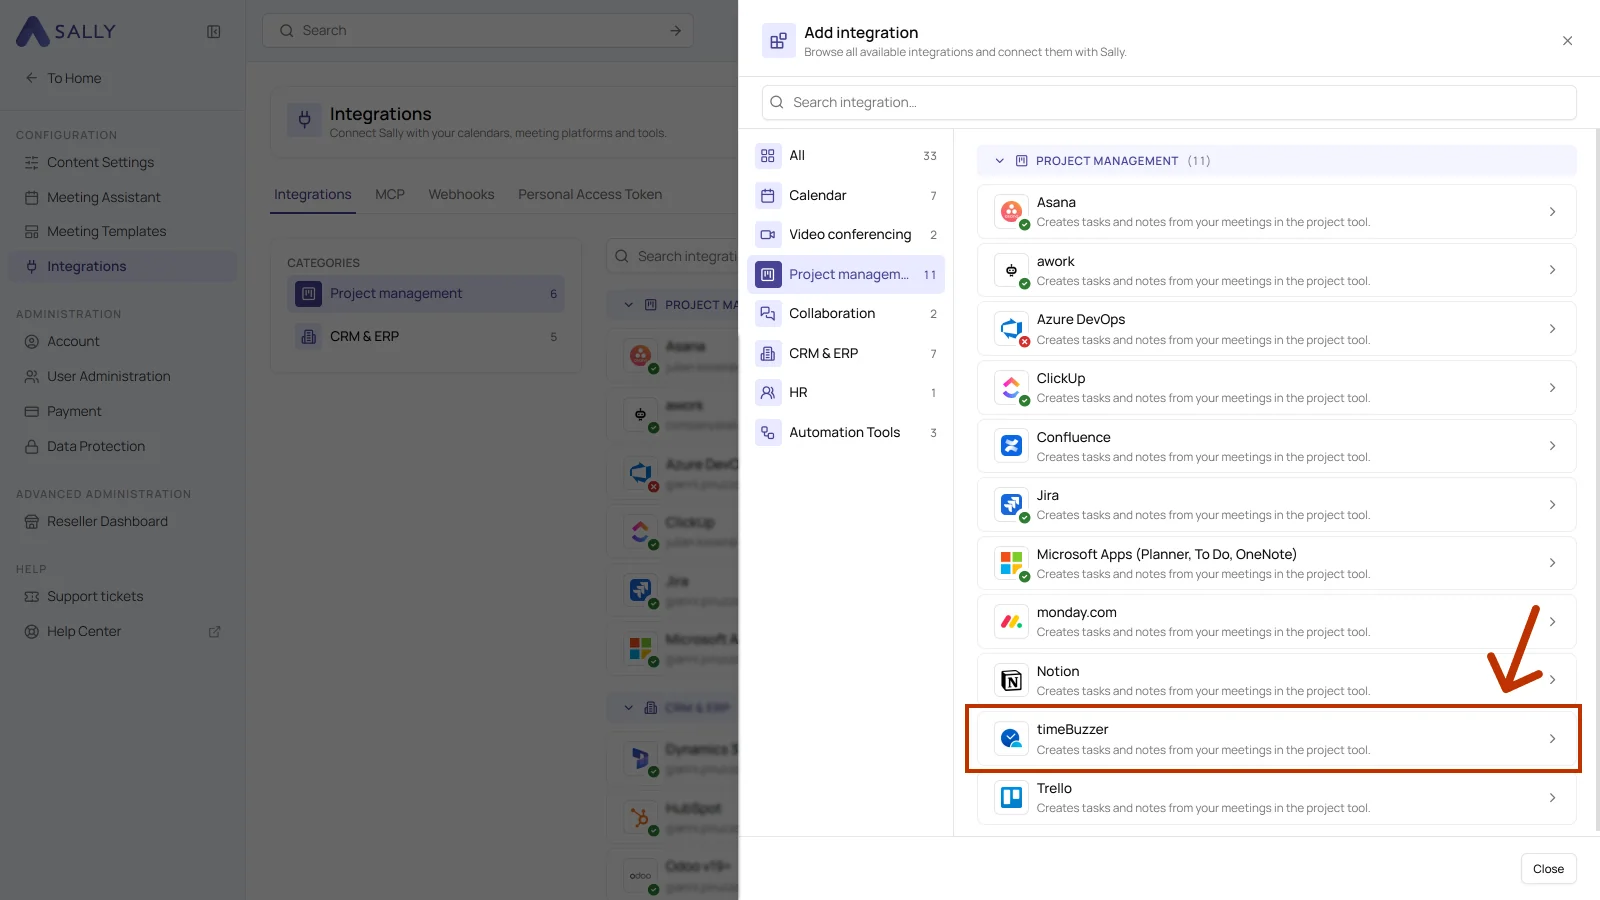This screenshot has width=1600, height=900.
Task: Open awork details via its chevron
Action: click(1552, 270)
